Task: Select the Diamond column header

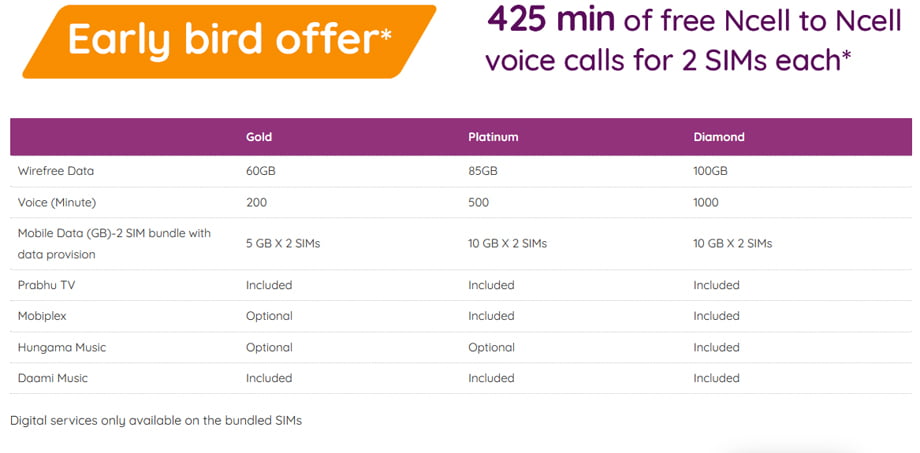Action: (x=719, y=137)
